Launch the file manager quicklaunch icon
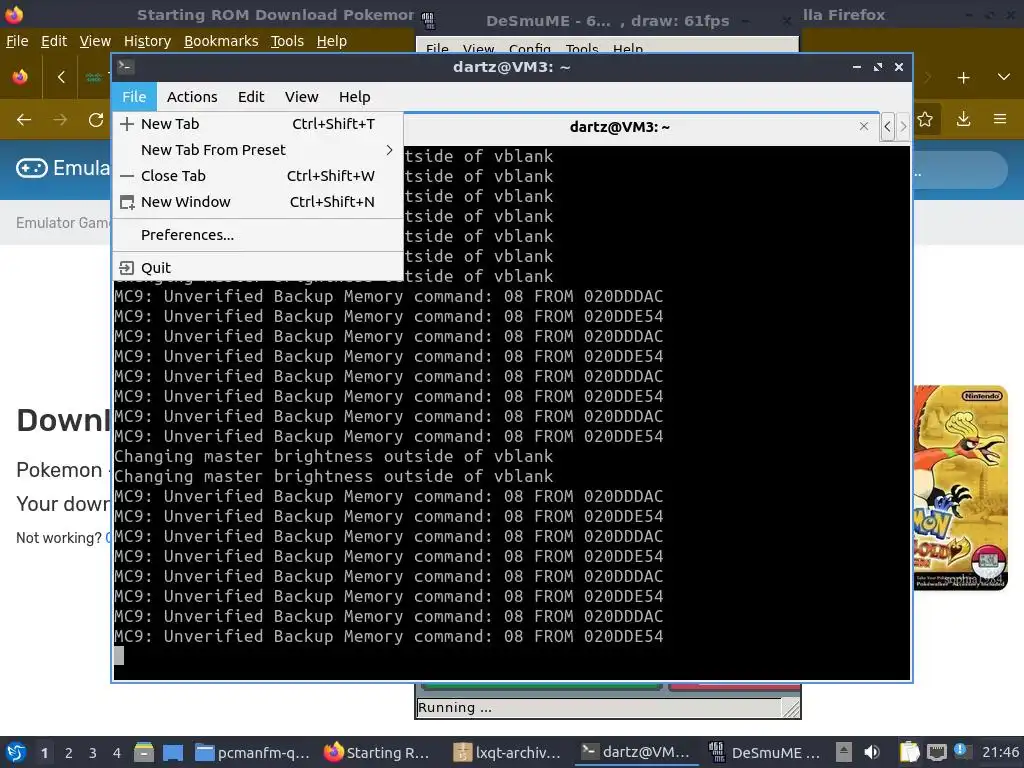This screenshot has width=1024, height=768. point(144,752)
